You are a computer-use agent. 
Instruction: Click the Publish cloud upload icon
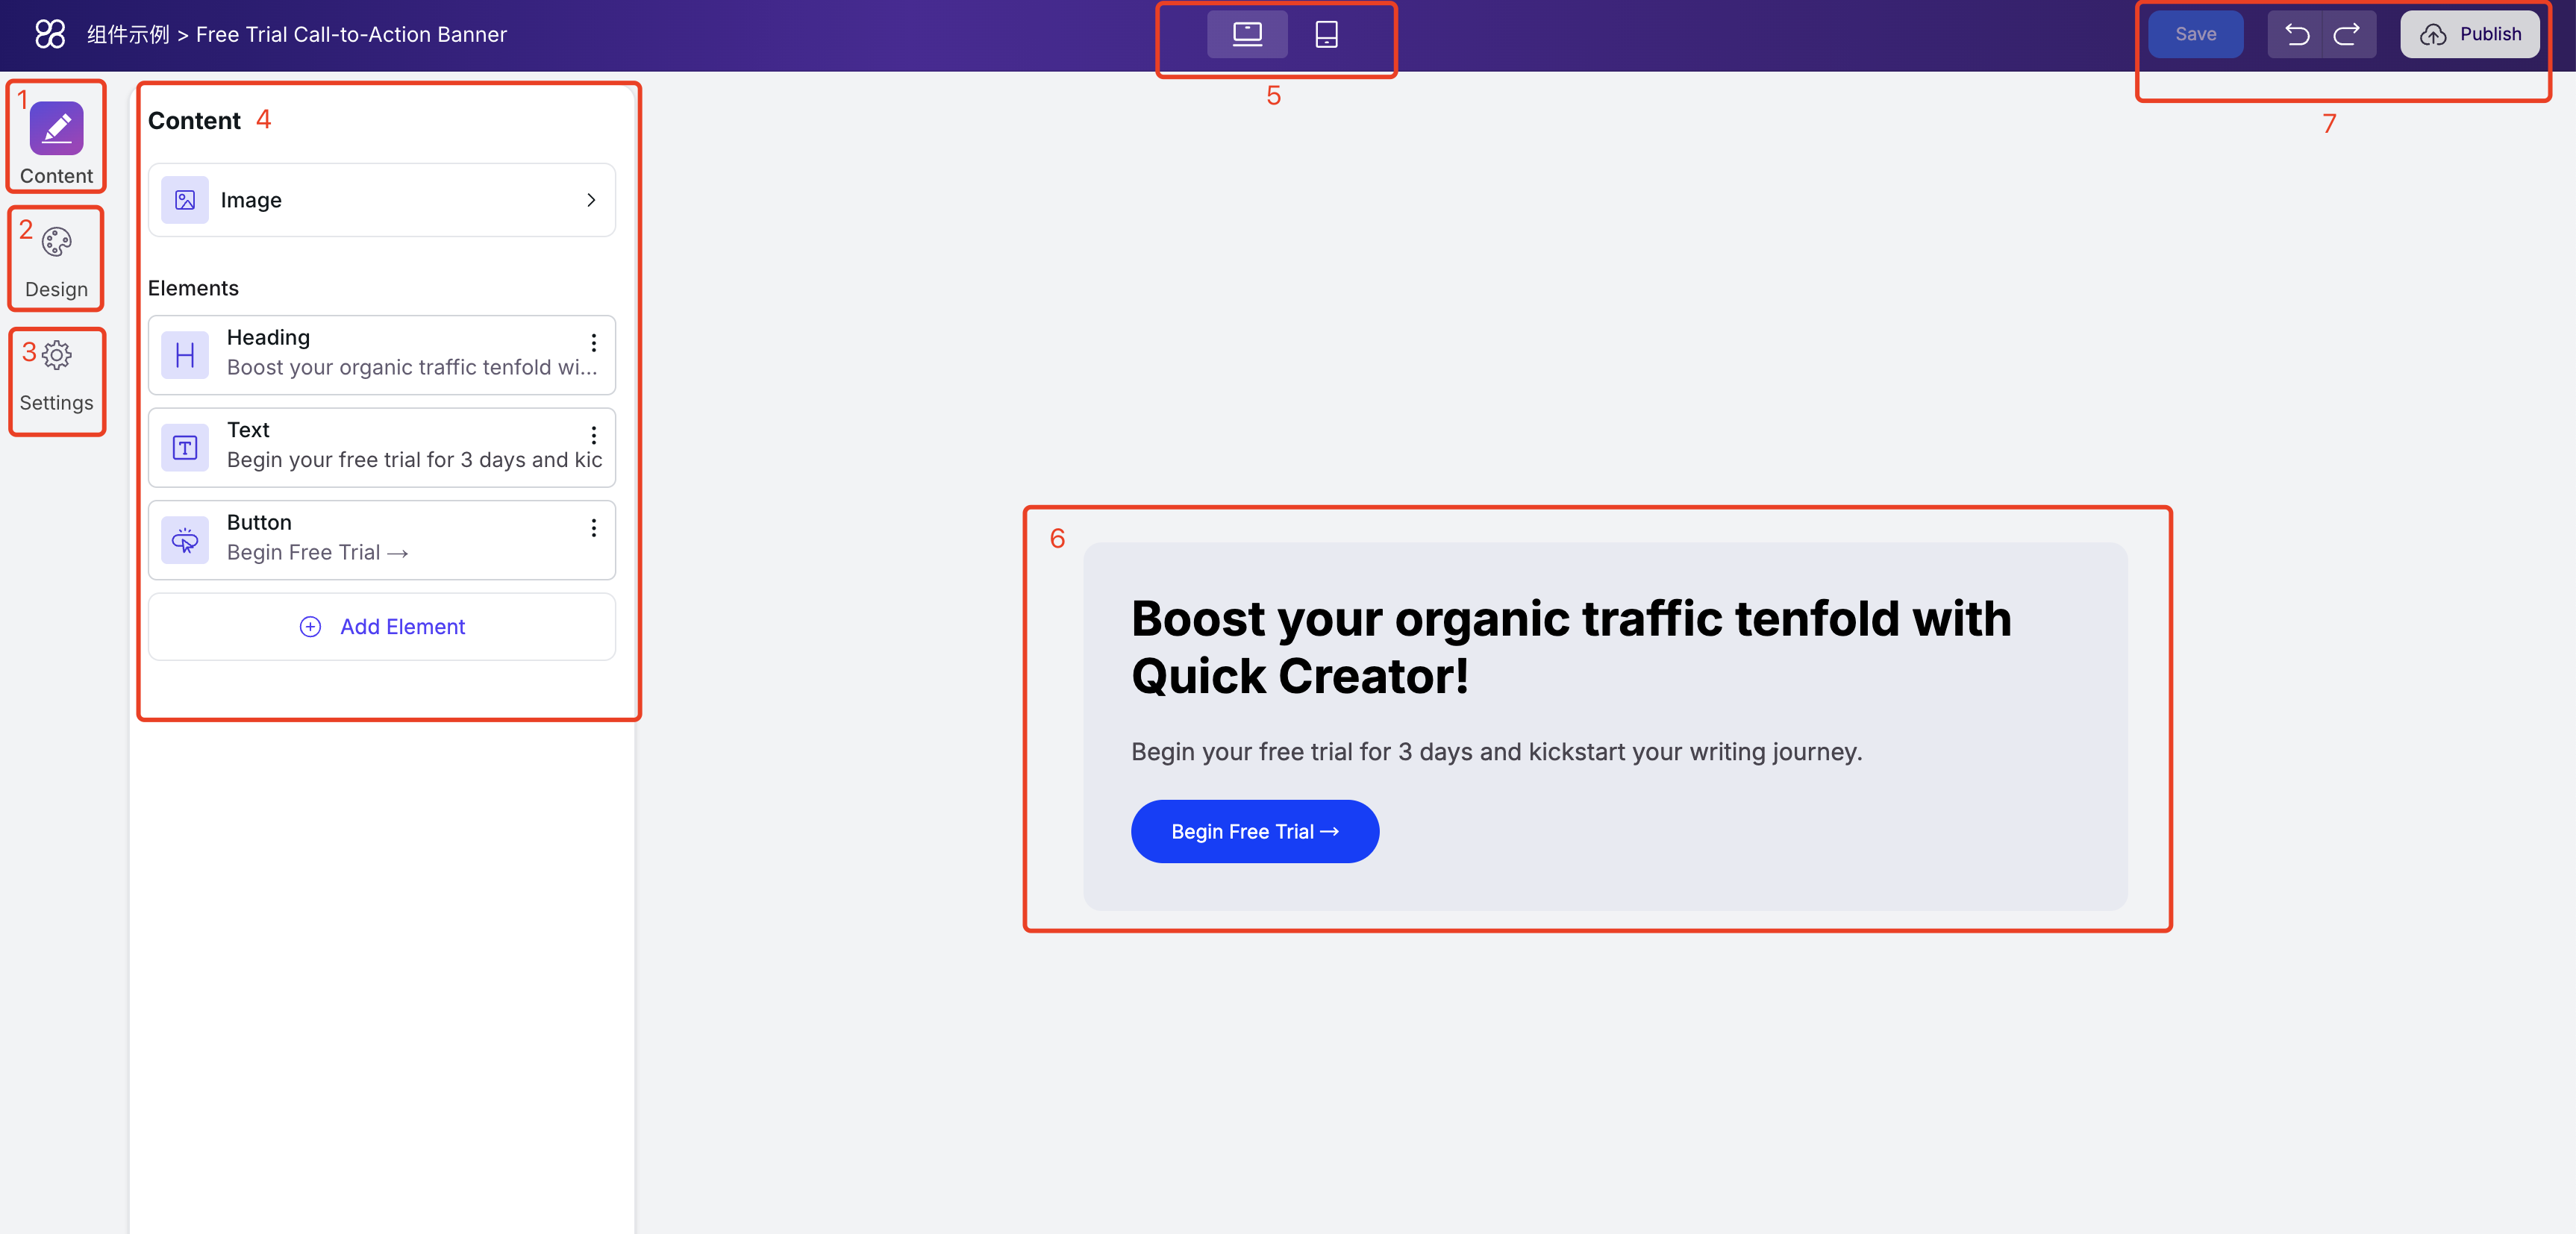(2432, 35)
